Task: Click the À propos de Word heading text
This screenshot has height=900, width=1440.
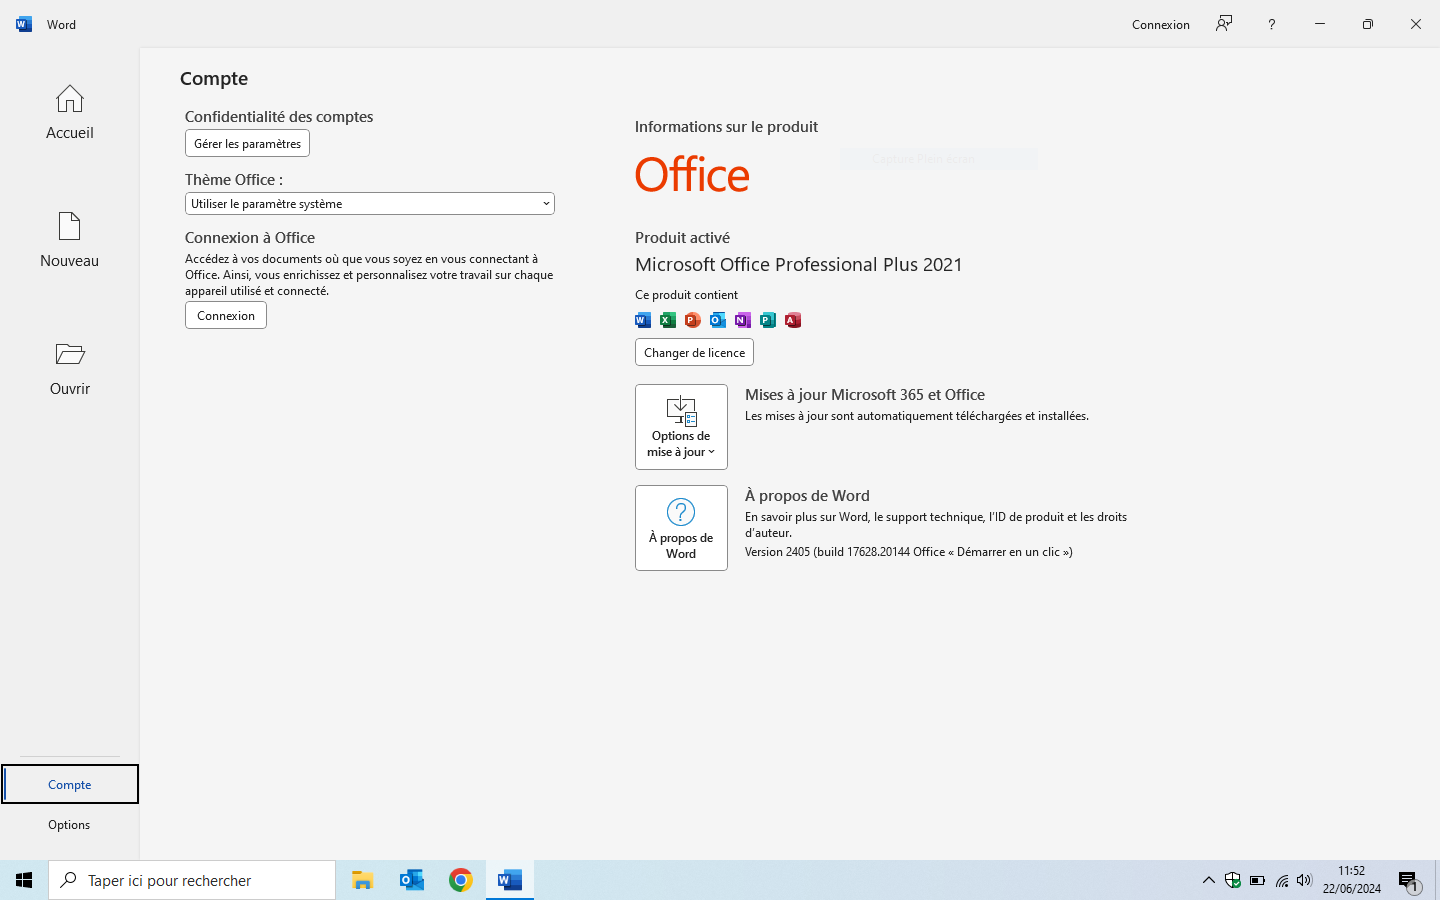Action: click(807, 496)
